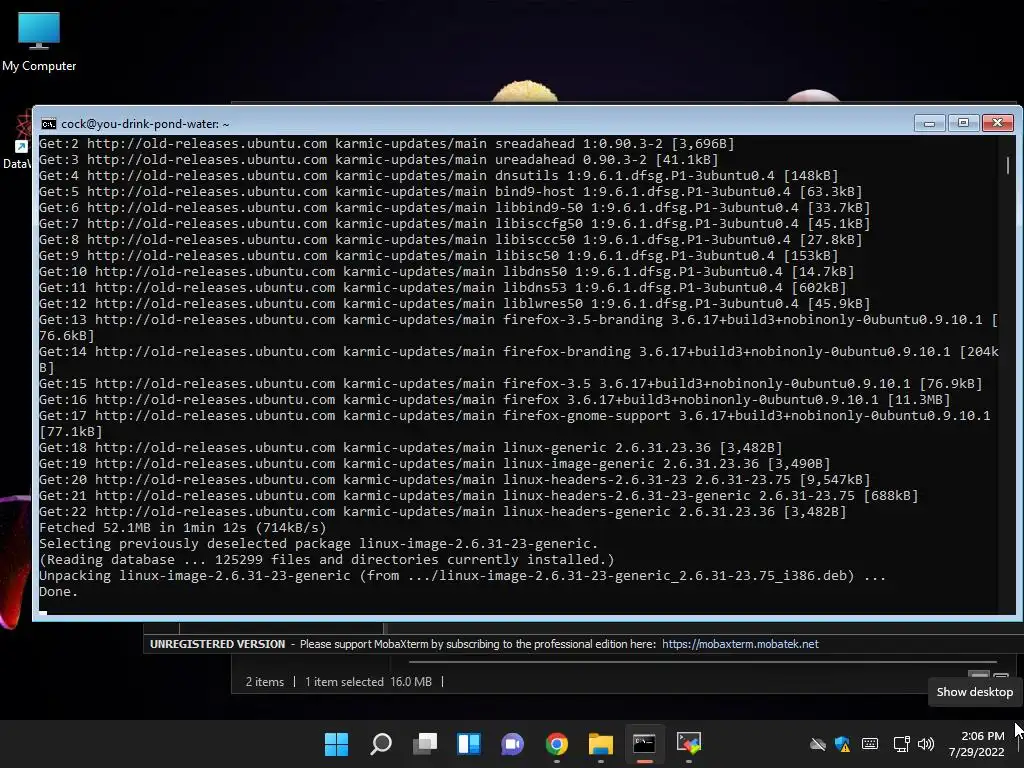1024x768 pixels.
Task: Click the 'Fetched 52.1MB in 1min 12s' line
Action: point(183,528)
